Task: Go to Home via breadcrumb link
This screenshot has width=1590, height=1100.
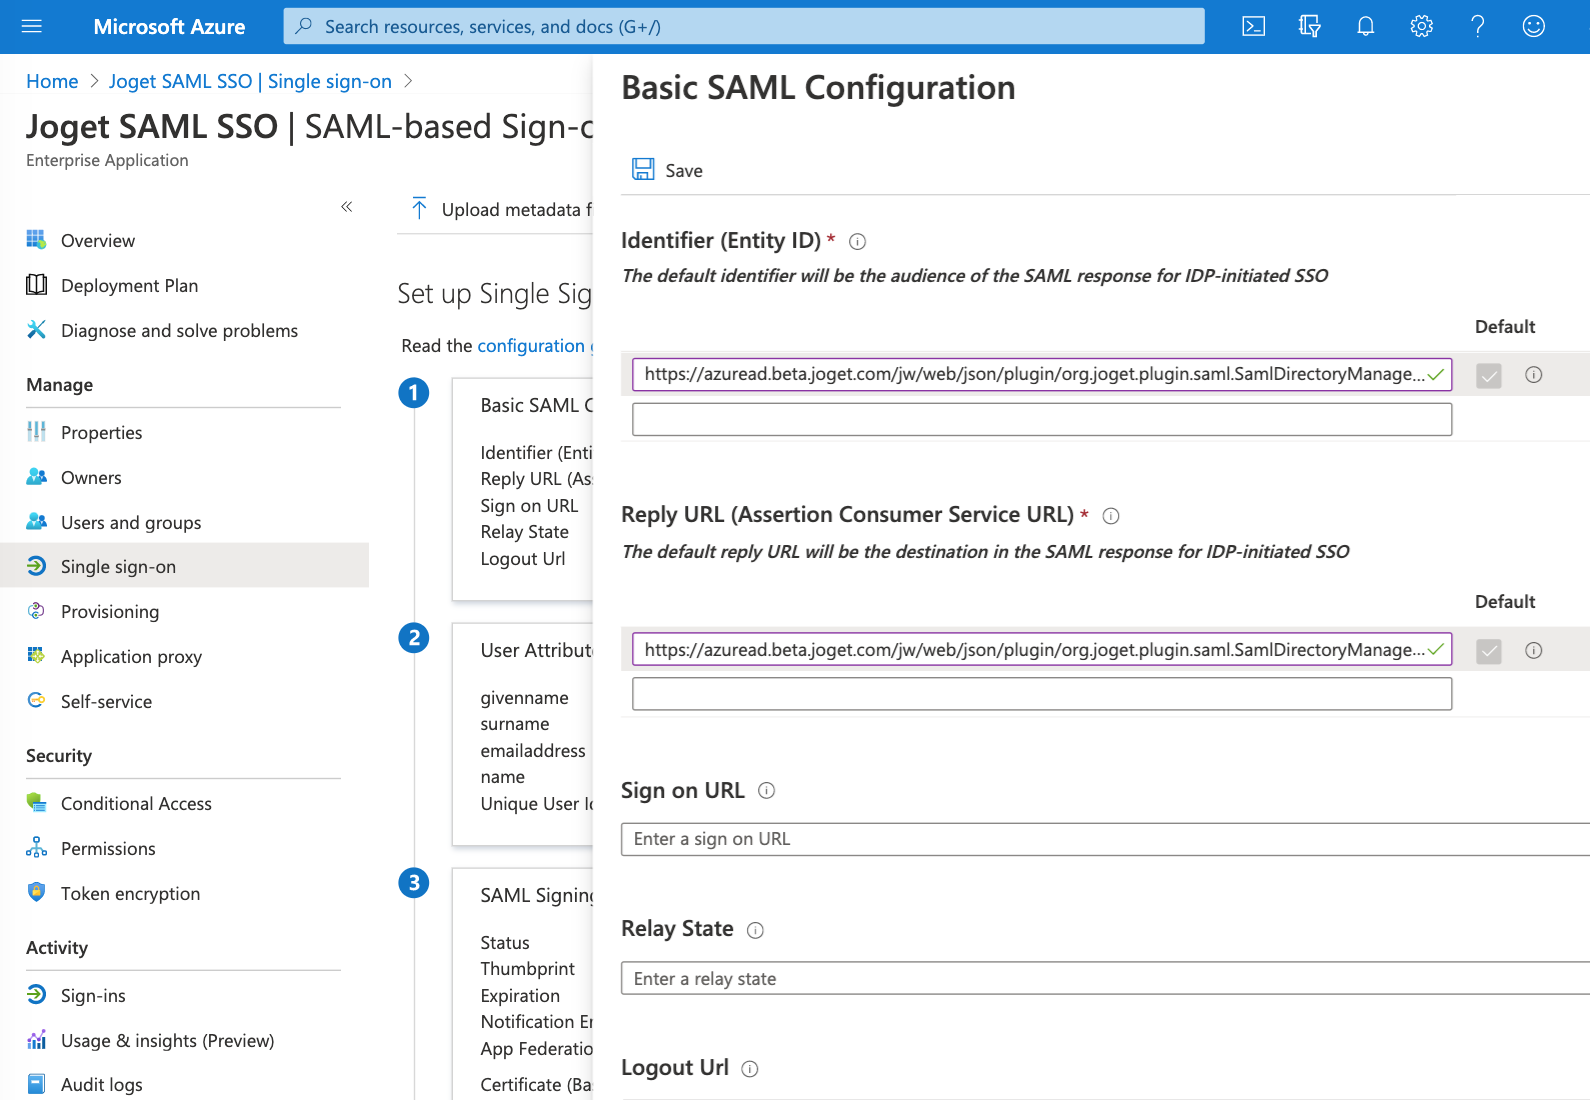Action: [x=52, y=81]
